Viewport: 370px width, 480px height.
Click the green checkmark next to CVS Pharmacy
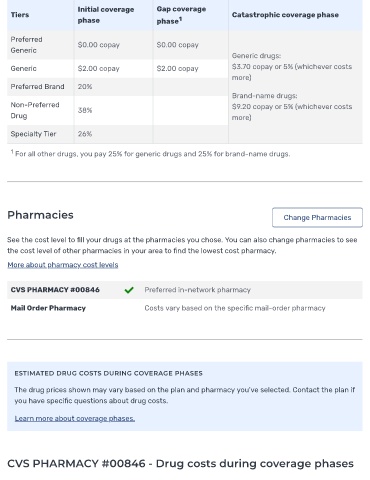pos(129,290)
